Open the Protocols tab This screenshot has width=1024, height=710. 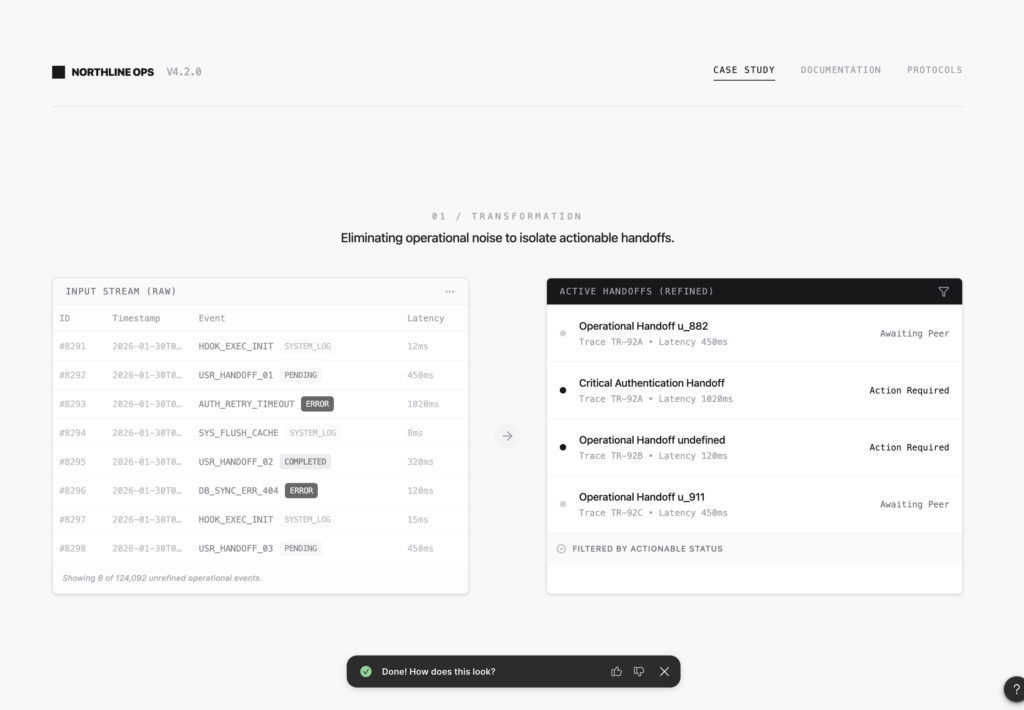point(935,70)
